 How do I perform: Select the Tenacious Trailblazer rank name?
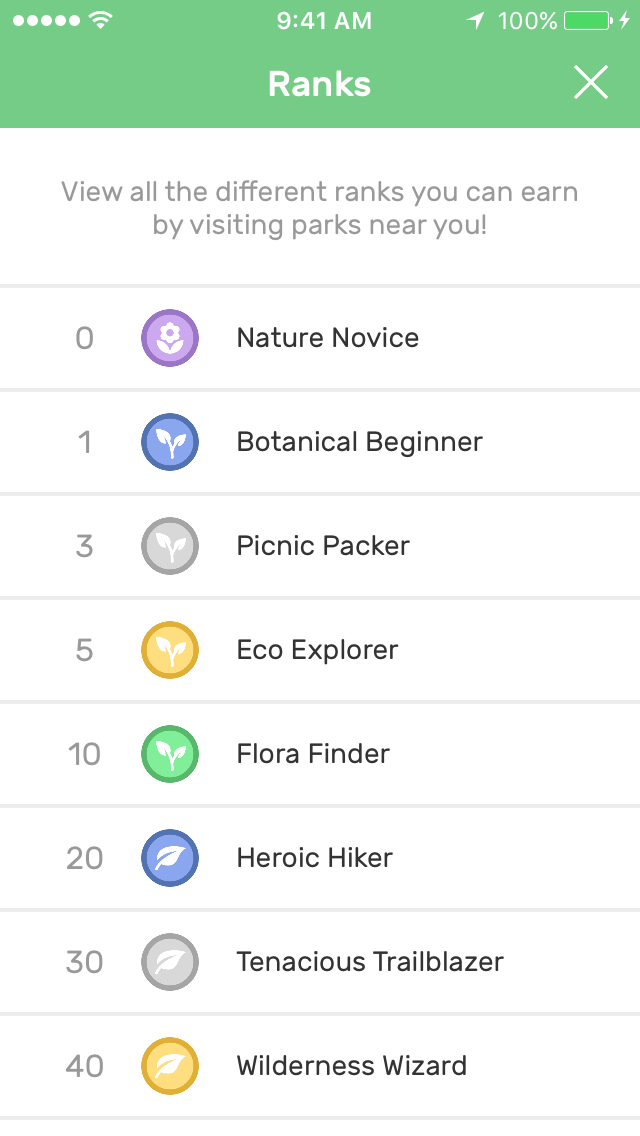point(370,962)
